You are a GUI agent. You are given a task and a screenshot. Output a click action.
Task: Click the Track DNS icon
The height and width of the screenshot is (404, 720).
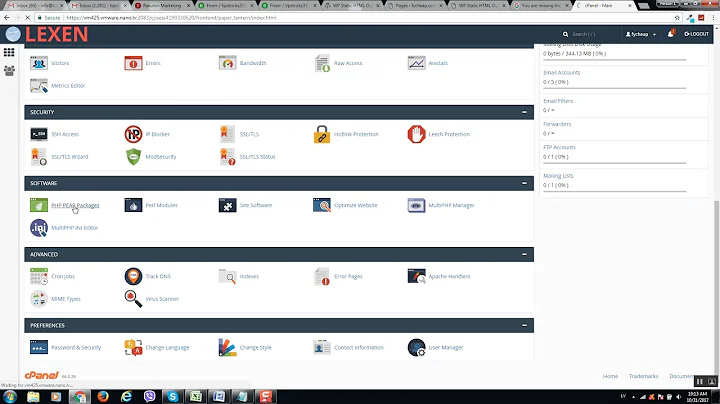coord(133,276)
